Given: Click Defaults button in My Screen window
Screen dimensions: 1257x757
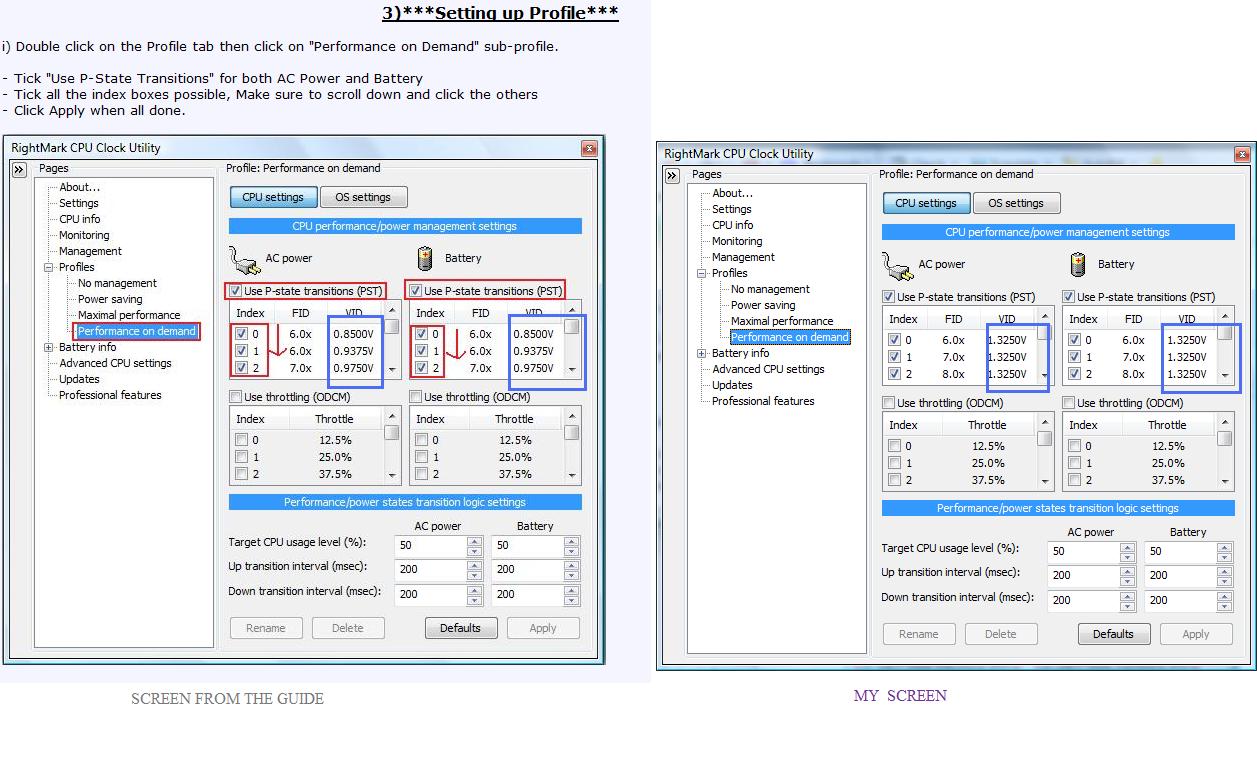Looking at the screenshot, I should [x=1113, y=634].
